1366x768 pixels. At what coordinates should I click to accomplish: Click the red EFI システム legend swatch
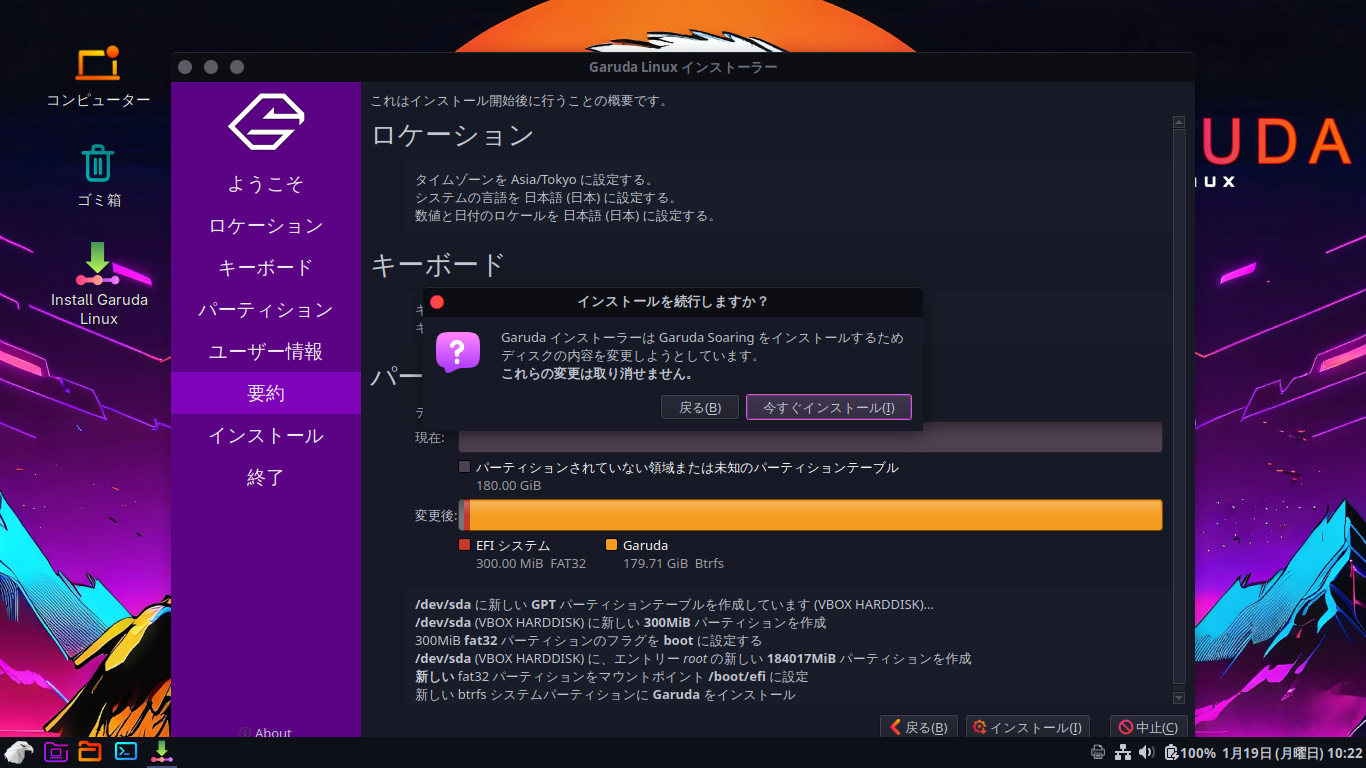pyautogui.click(x=464, y=545)
